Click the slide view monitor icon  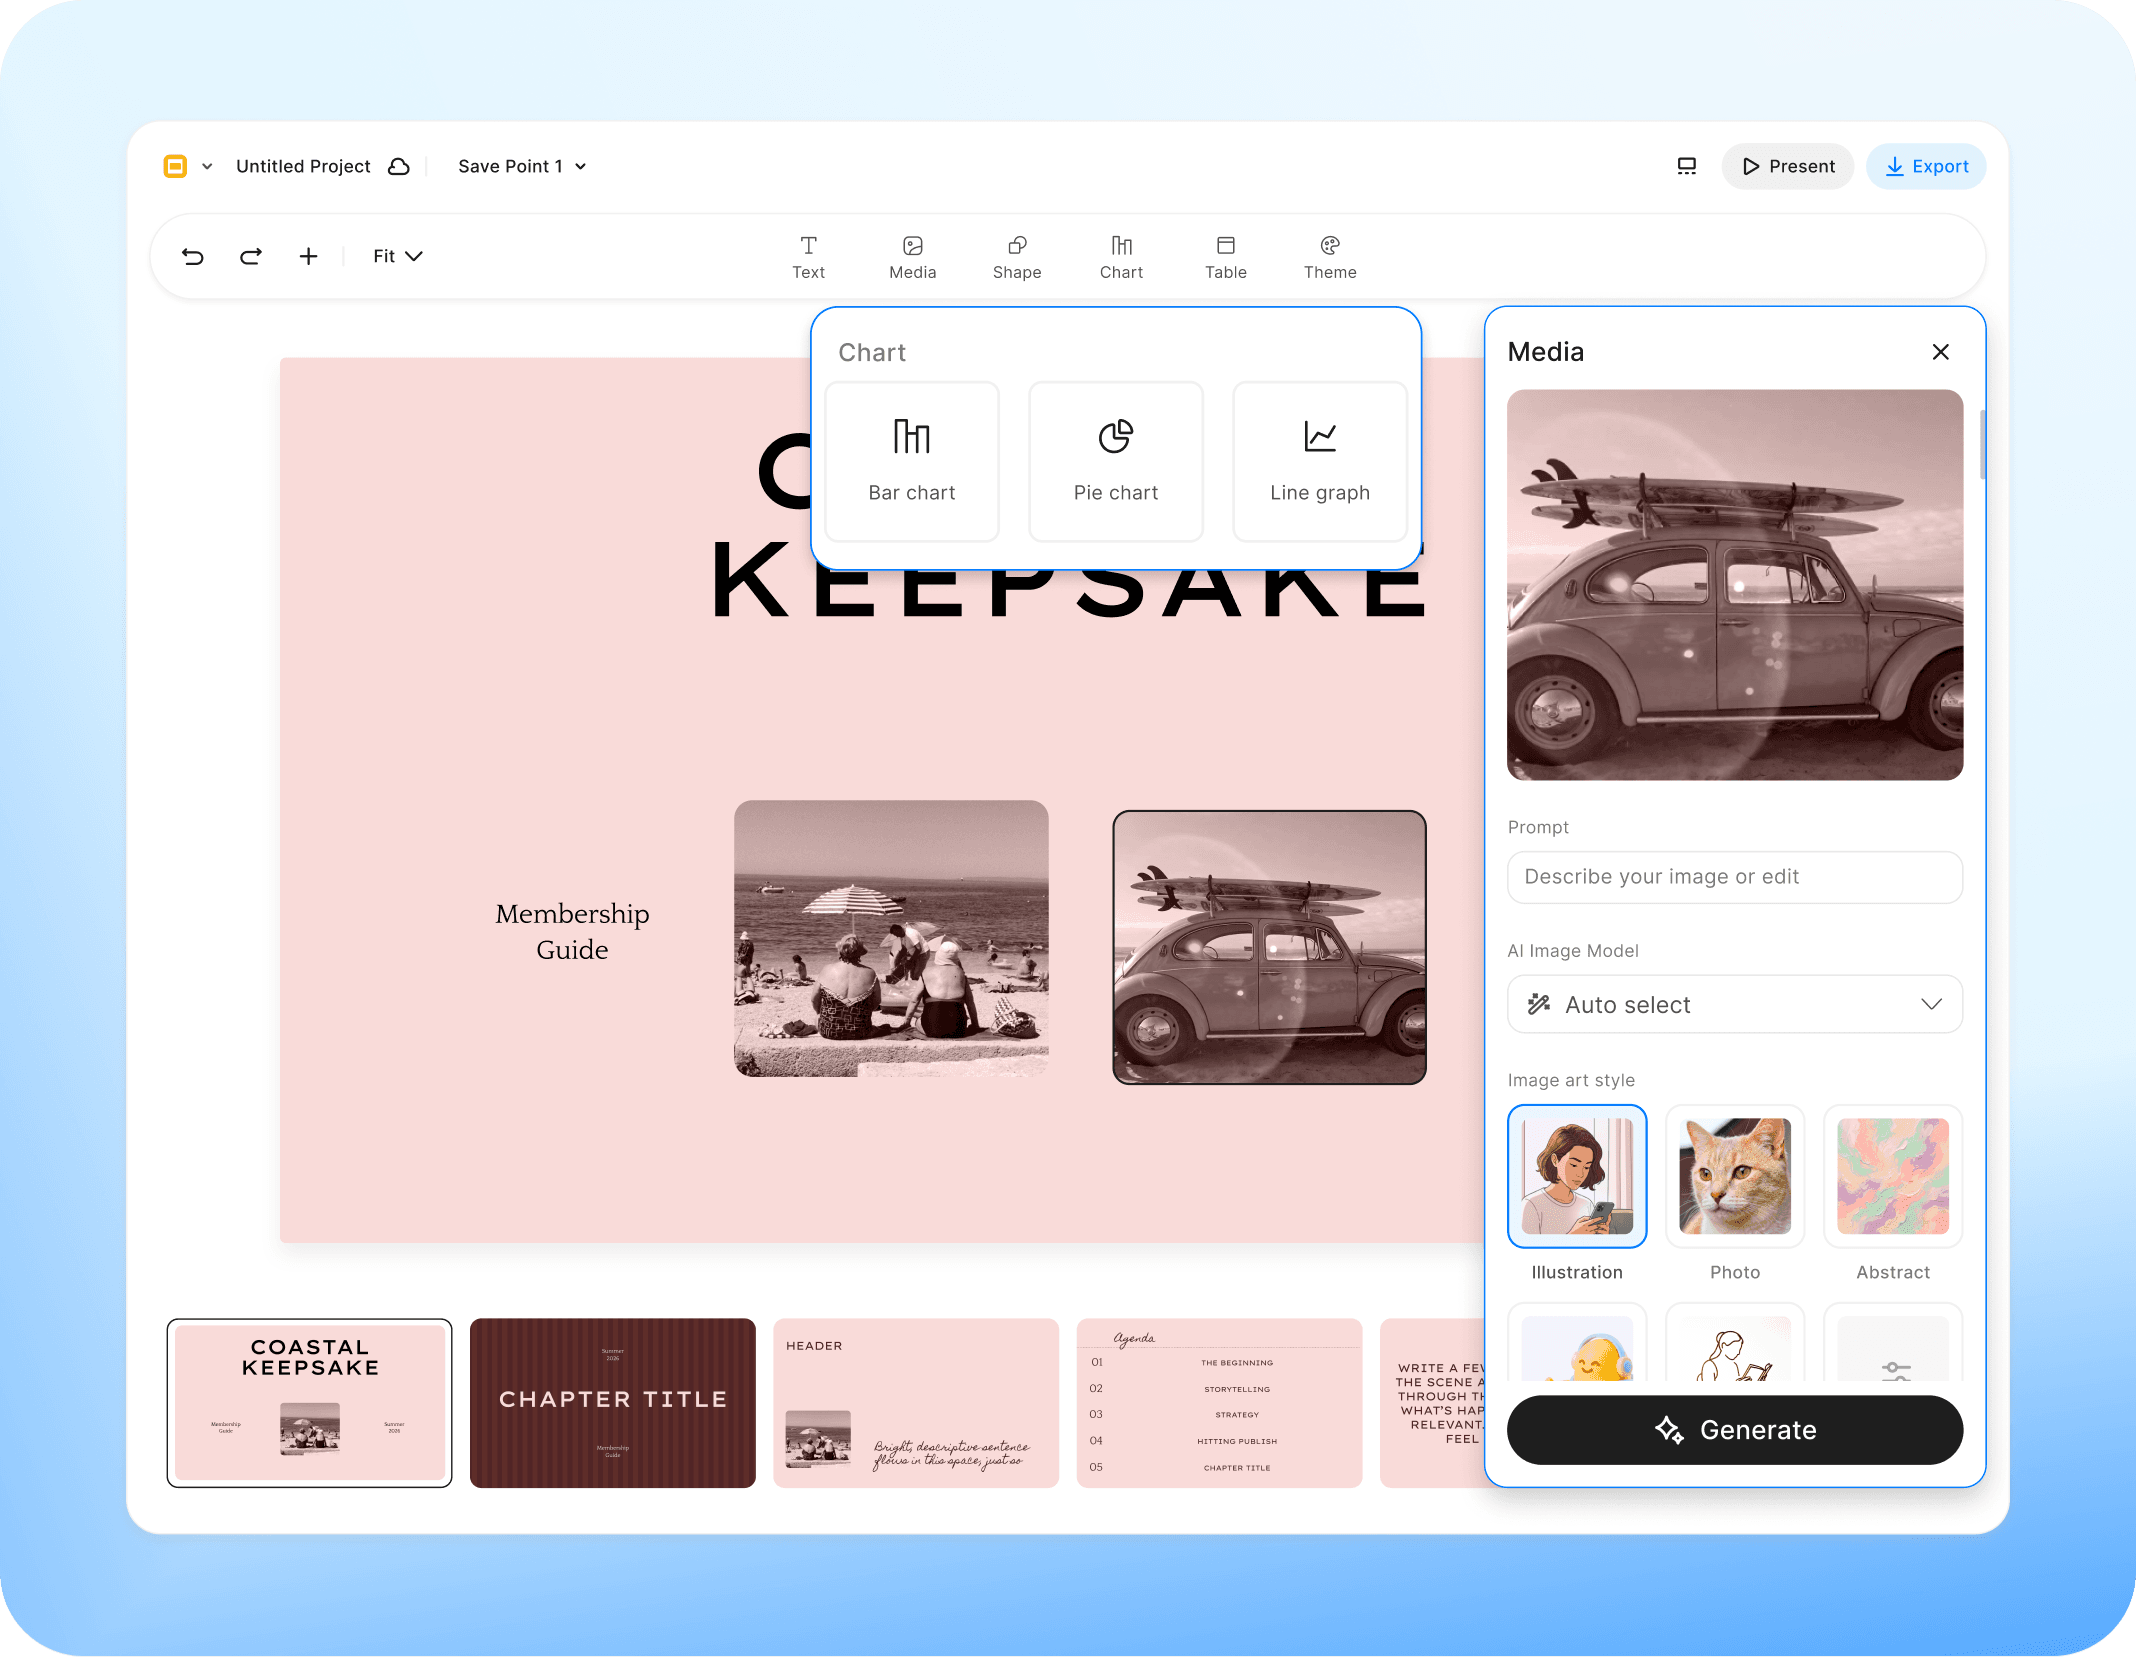point(1686,166)
